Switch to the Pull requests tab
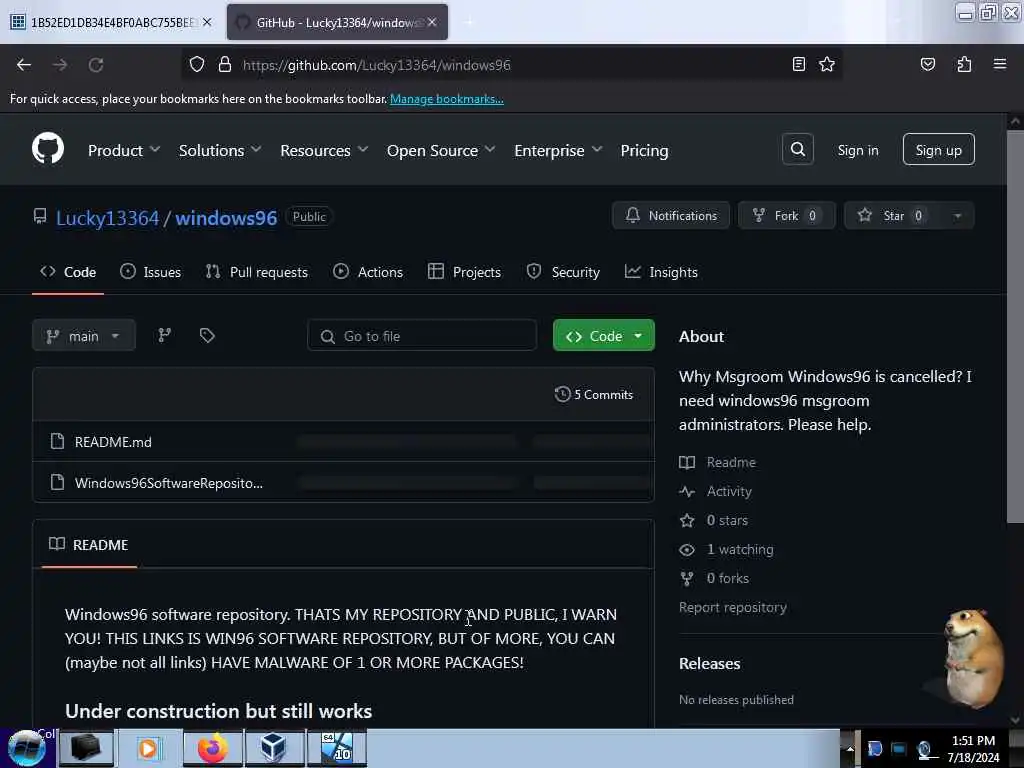Screen dimensions: 1024x768 (257, 272)
